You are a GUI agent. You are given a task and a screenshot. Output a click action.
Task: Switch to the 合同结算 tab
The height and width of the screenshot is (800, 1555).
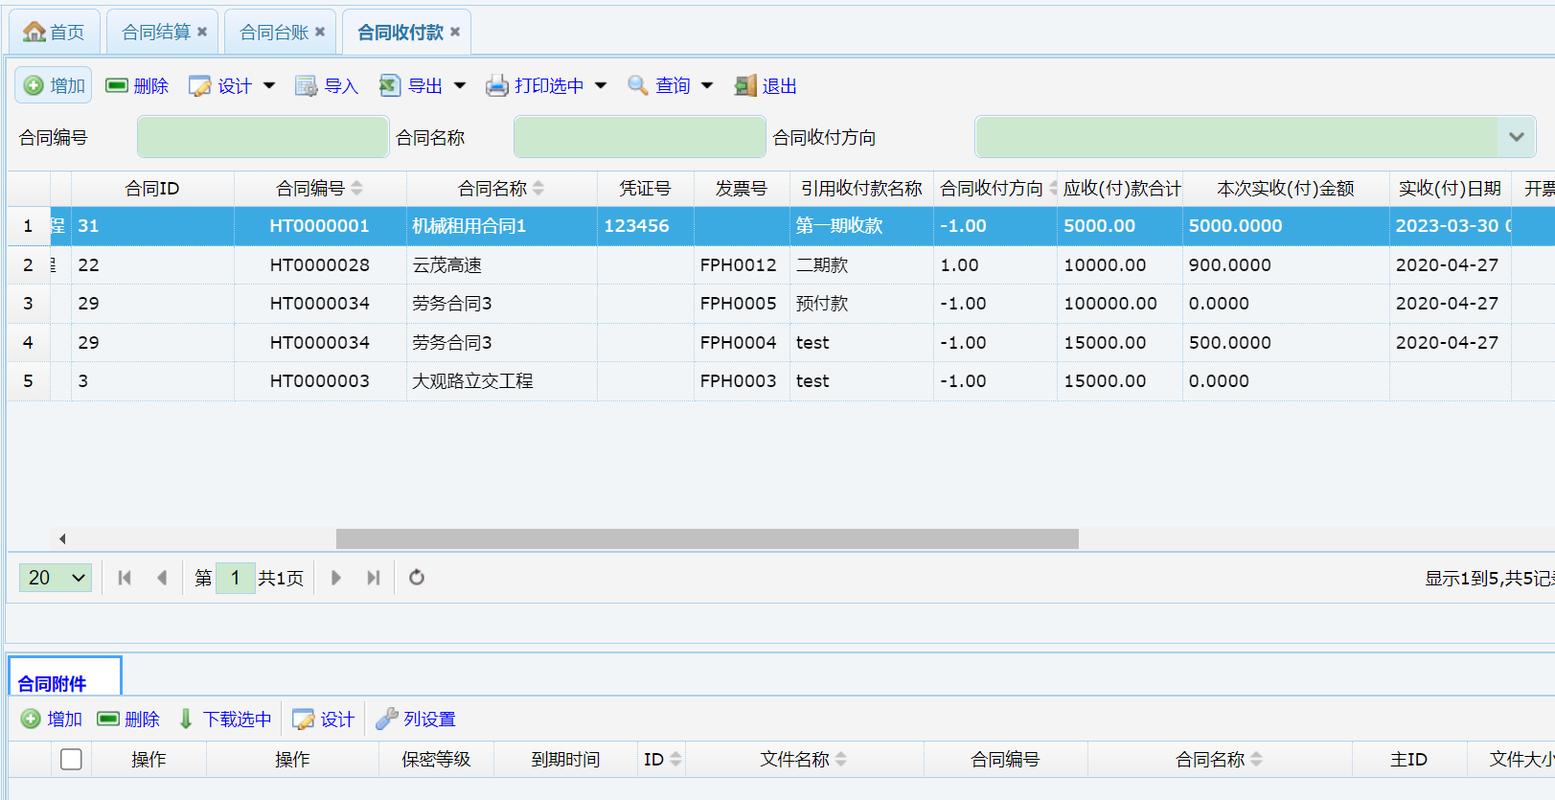pyautogui.click(x=156, y=32)
